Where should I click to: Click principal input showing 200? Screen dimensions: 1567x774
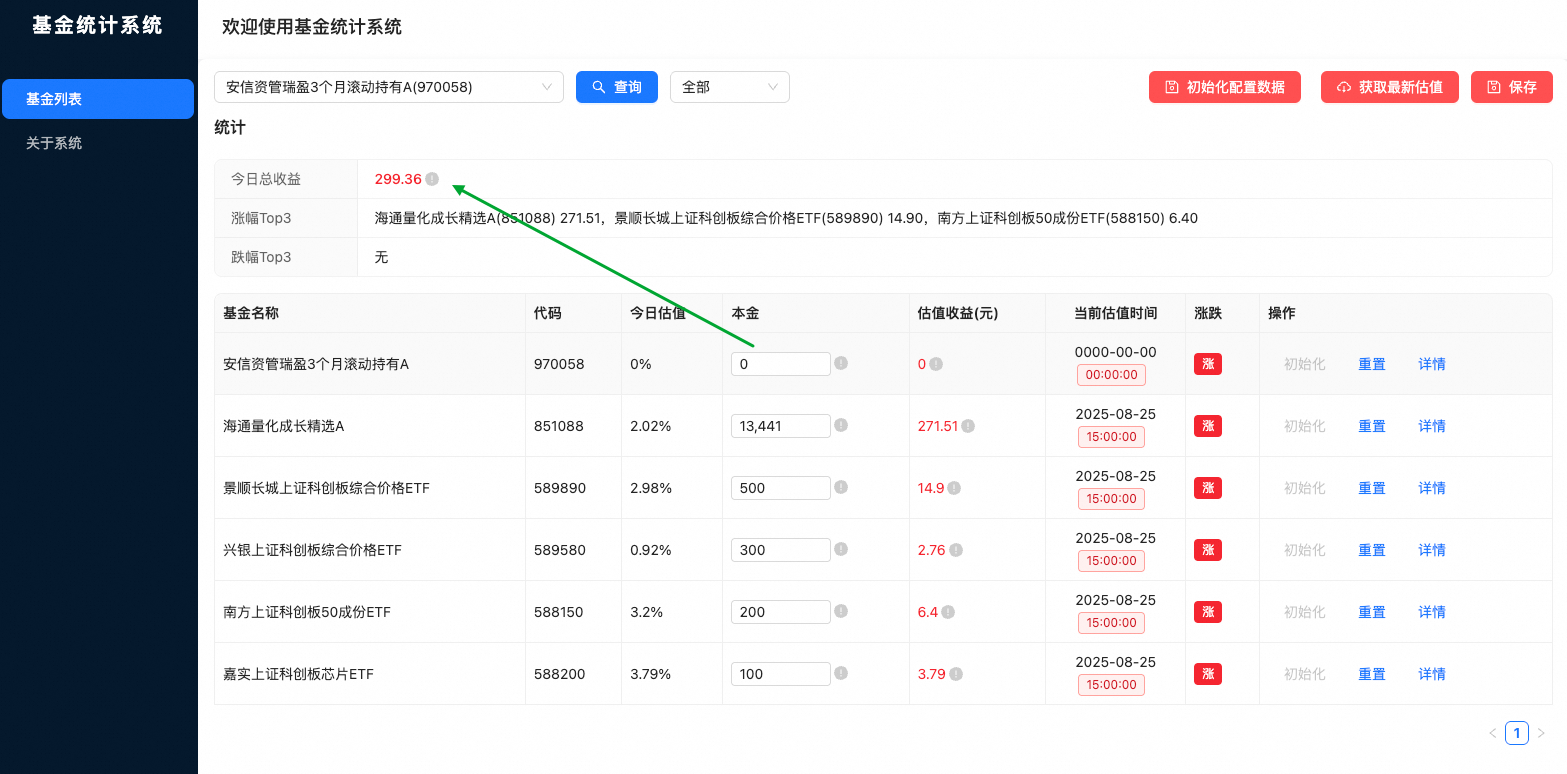point(781,612)
